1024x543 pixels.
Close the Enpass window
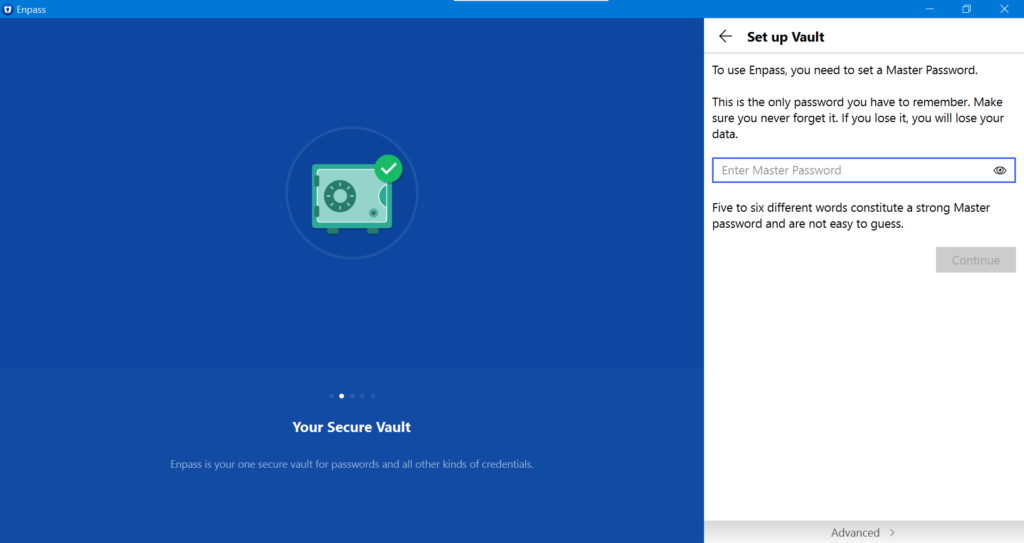pos(1004,9)
